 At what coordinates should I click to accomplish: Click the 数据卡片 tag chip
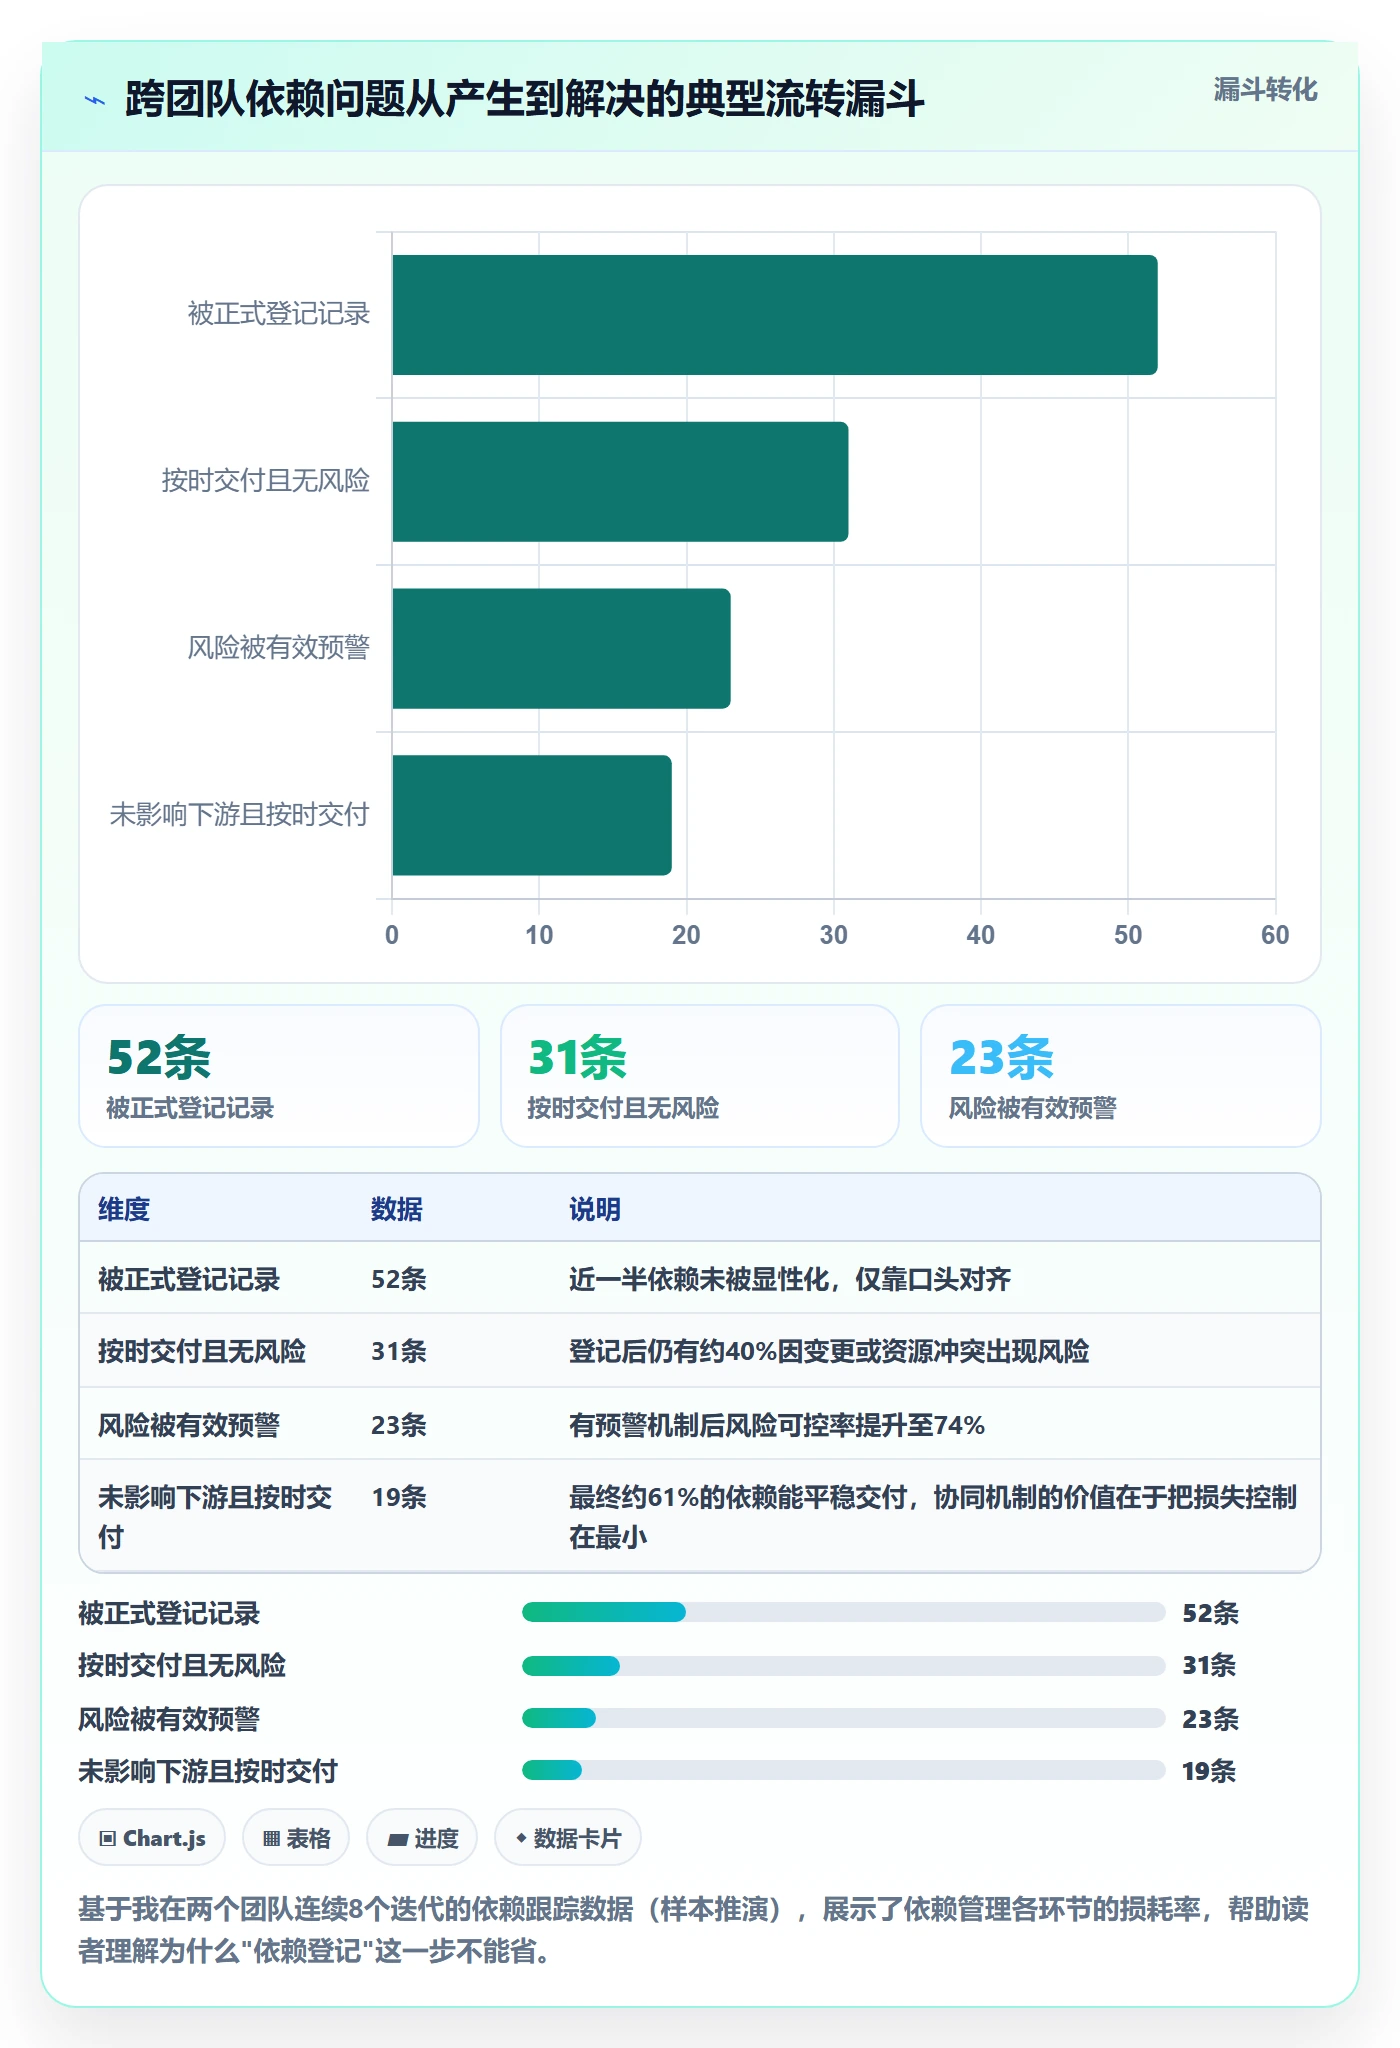point(568,1838)
